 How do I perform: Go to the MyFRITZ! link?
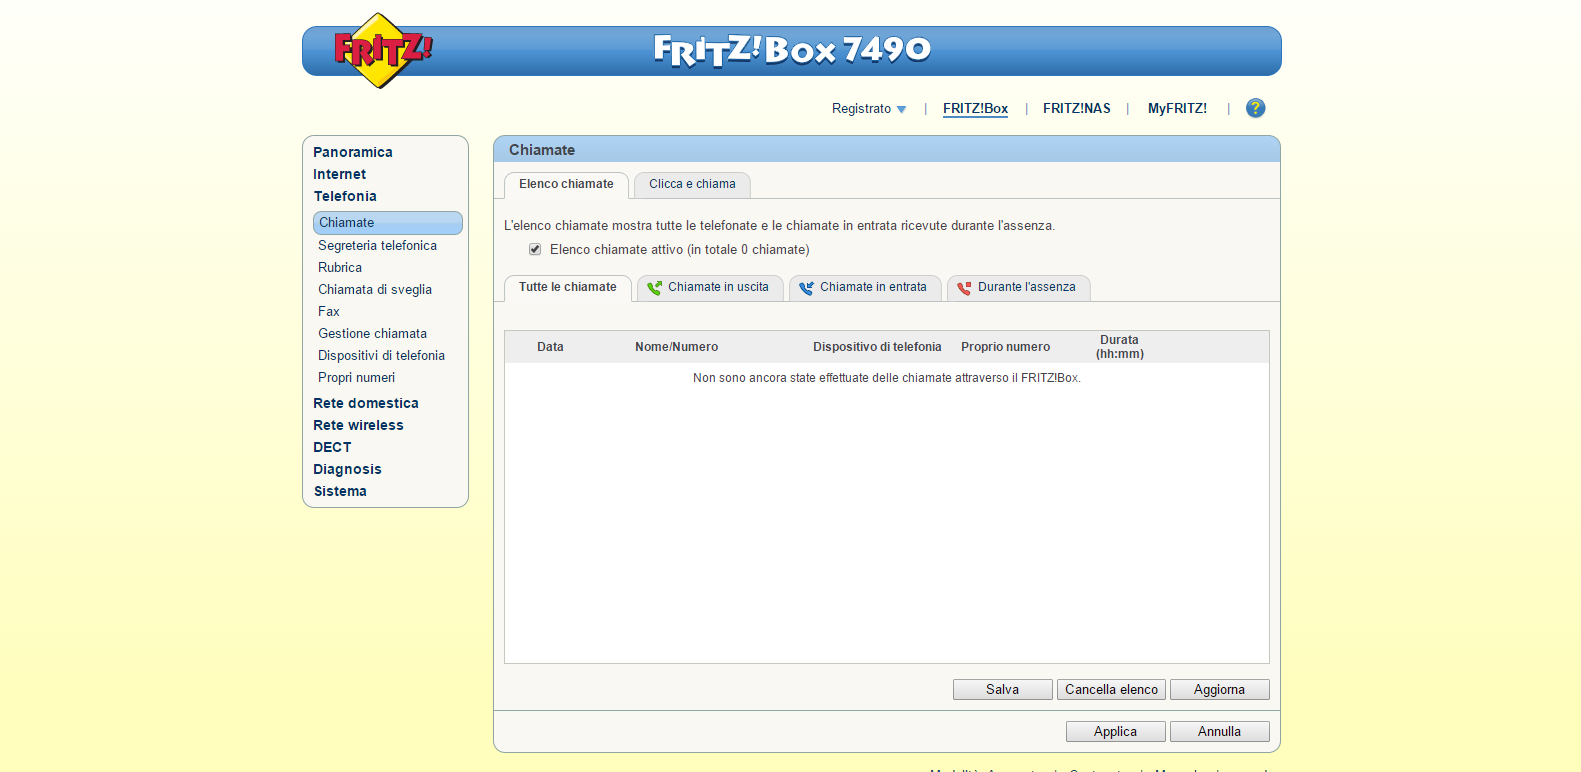pos(1177,109)
